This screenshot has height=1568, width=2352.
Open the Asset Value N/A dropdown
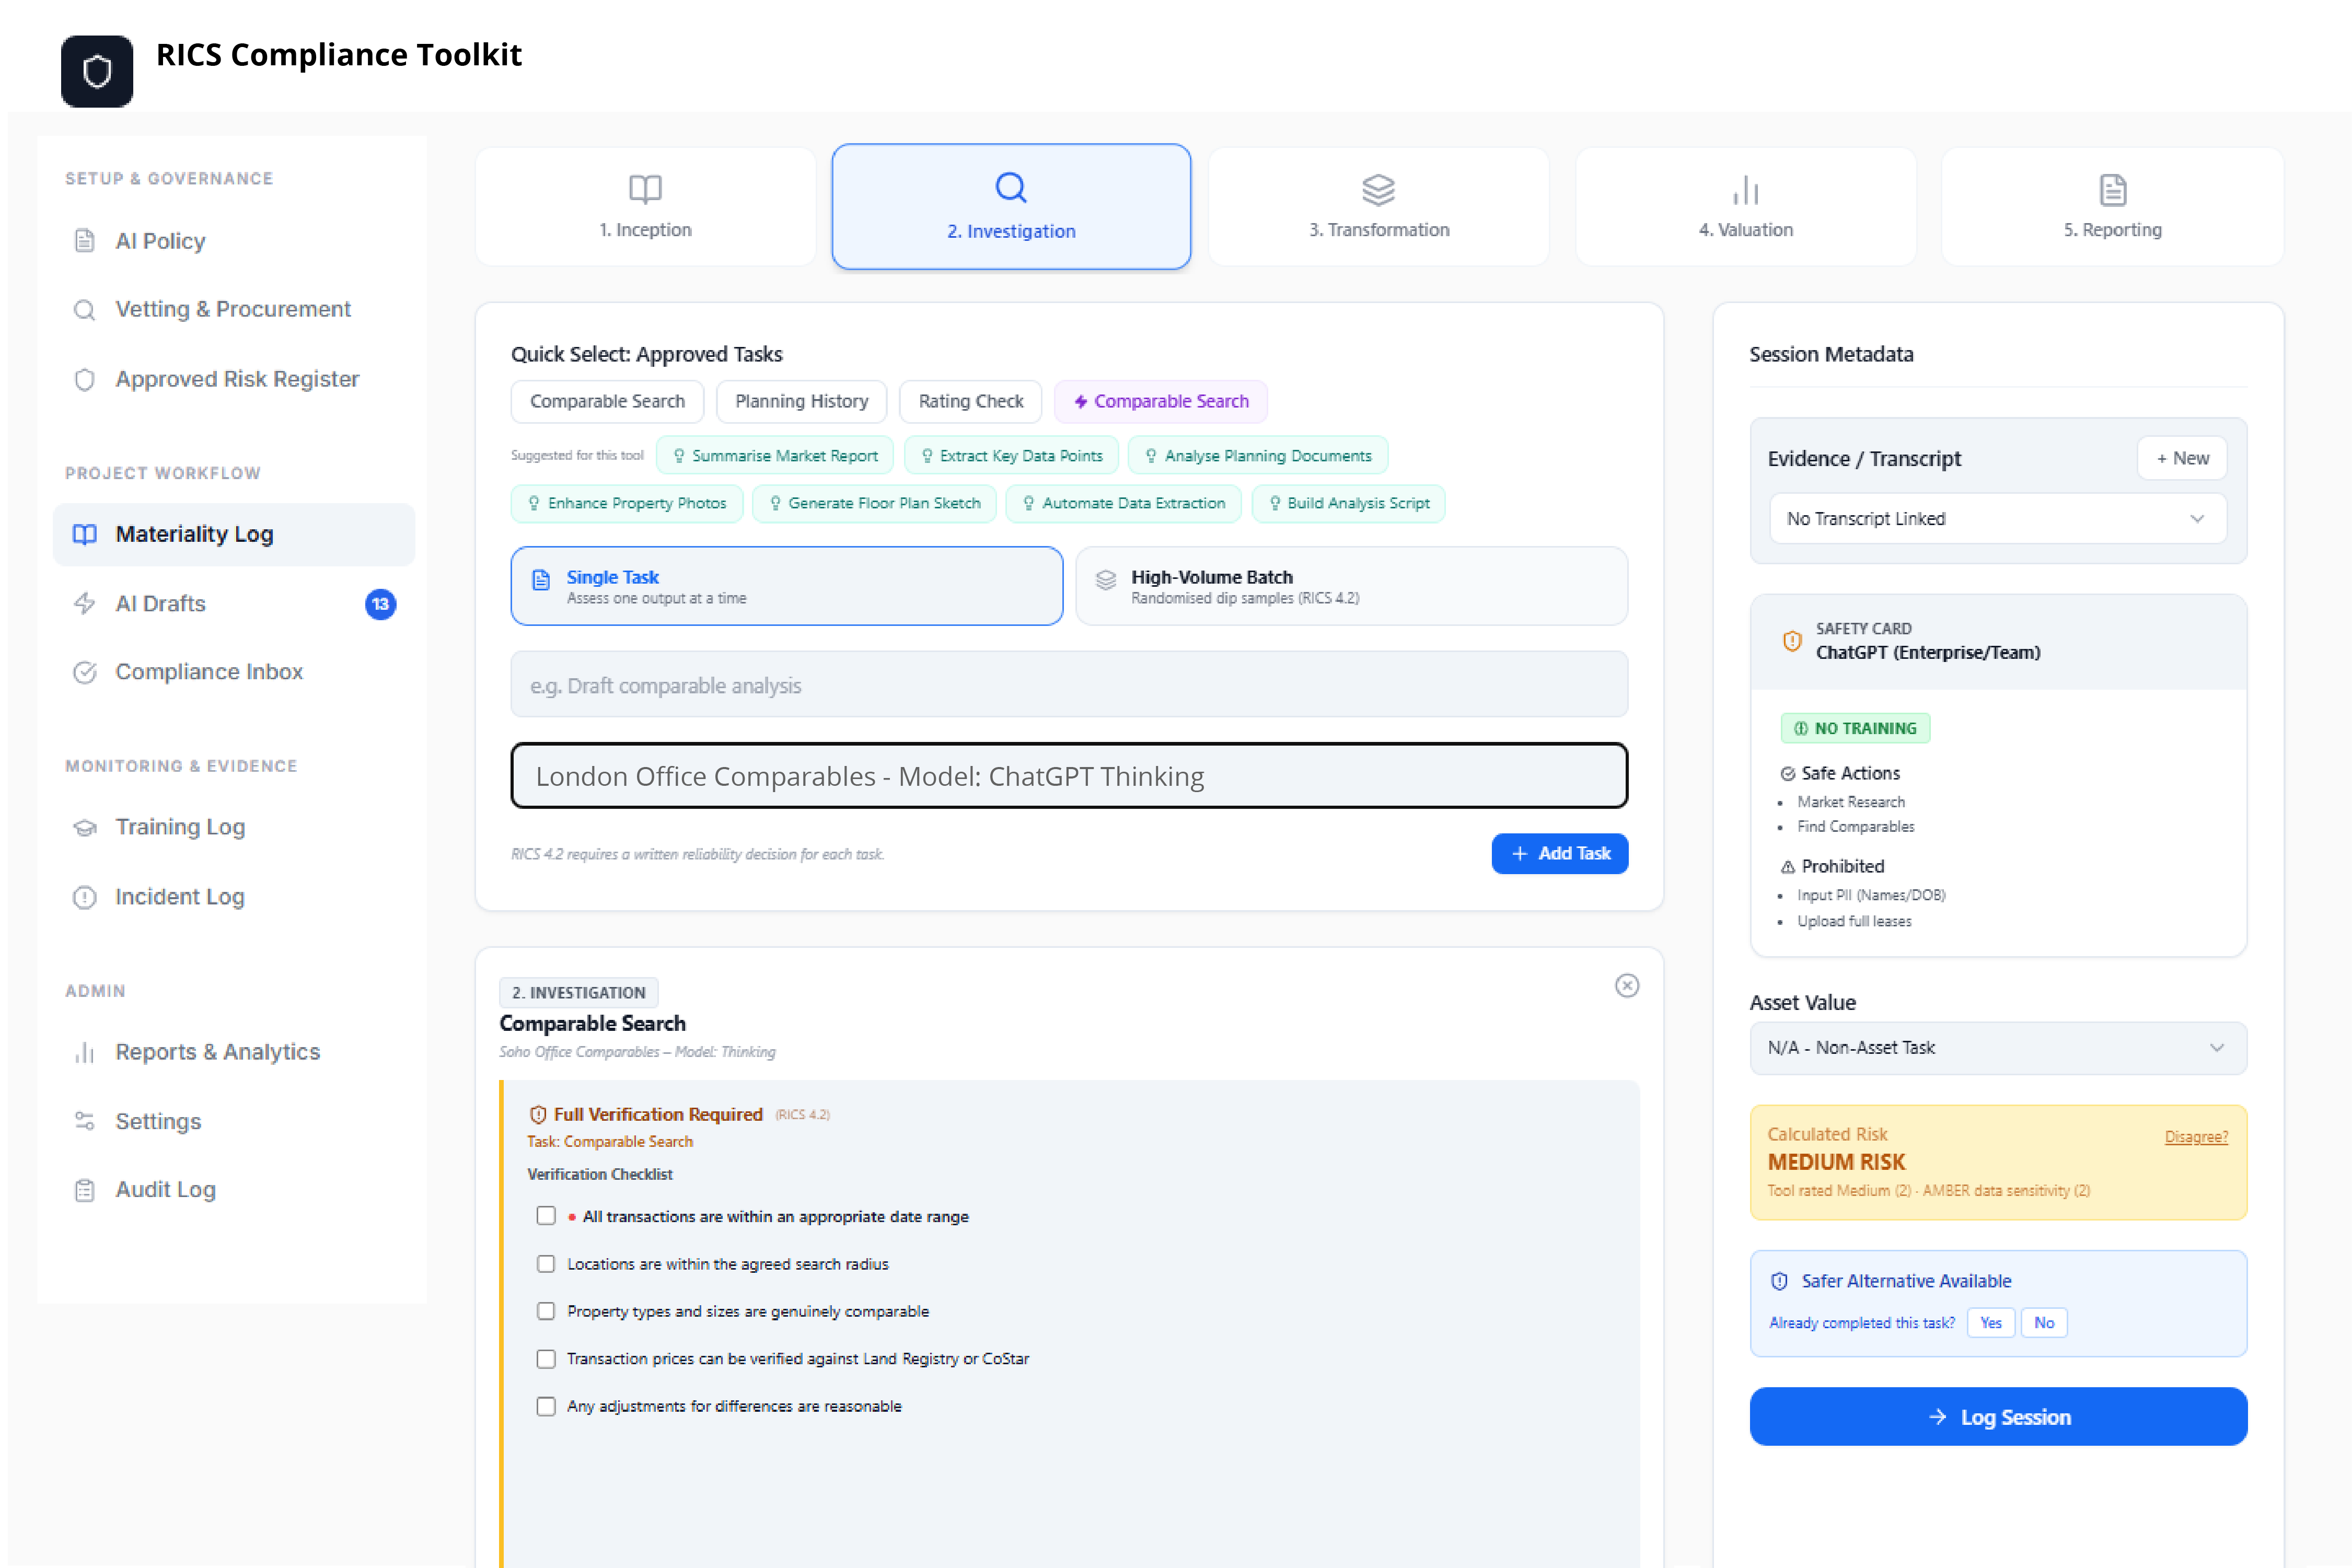click(x=1998, y=1048)
